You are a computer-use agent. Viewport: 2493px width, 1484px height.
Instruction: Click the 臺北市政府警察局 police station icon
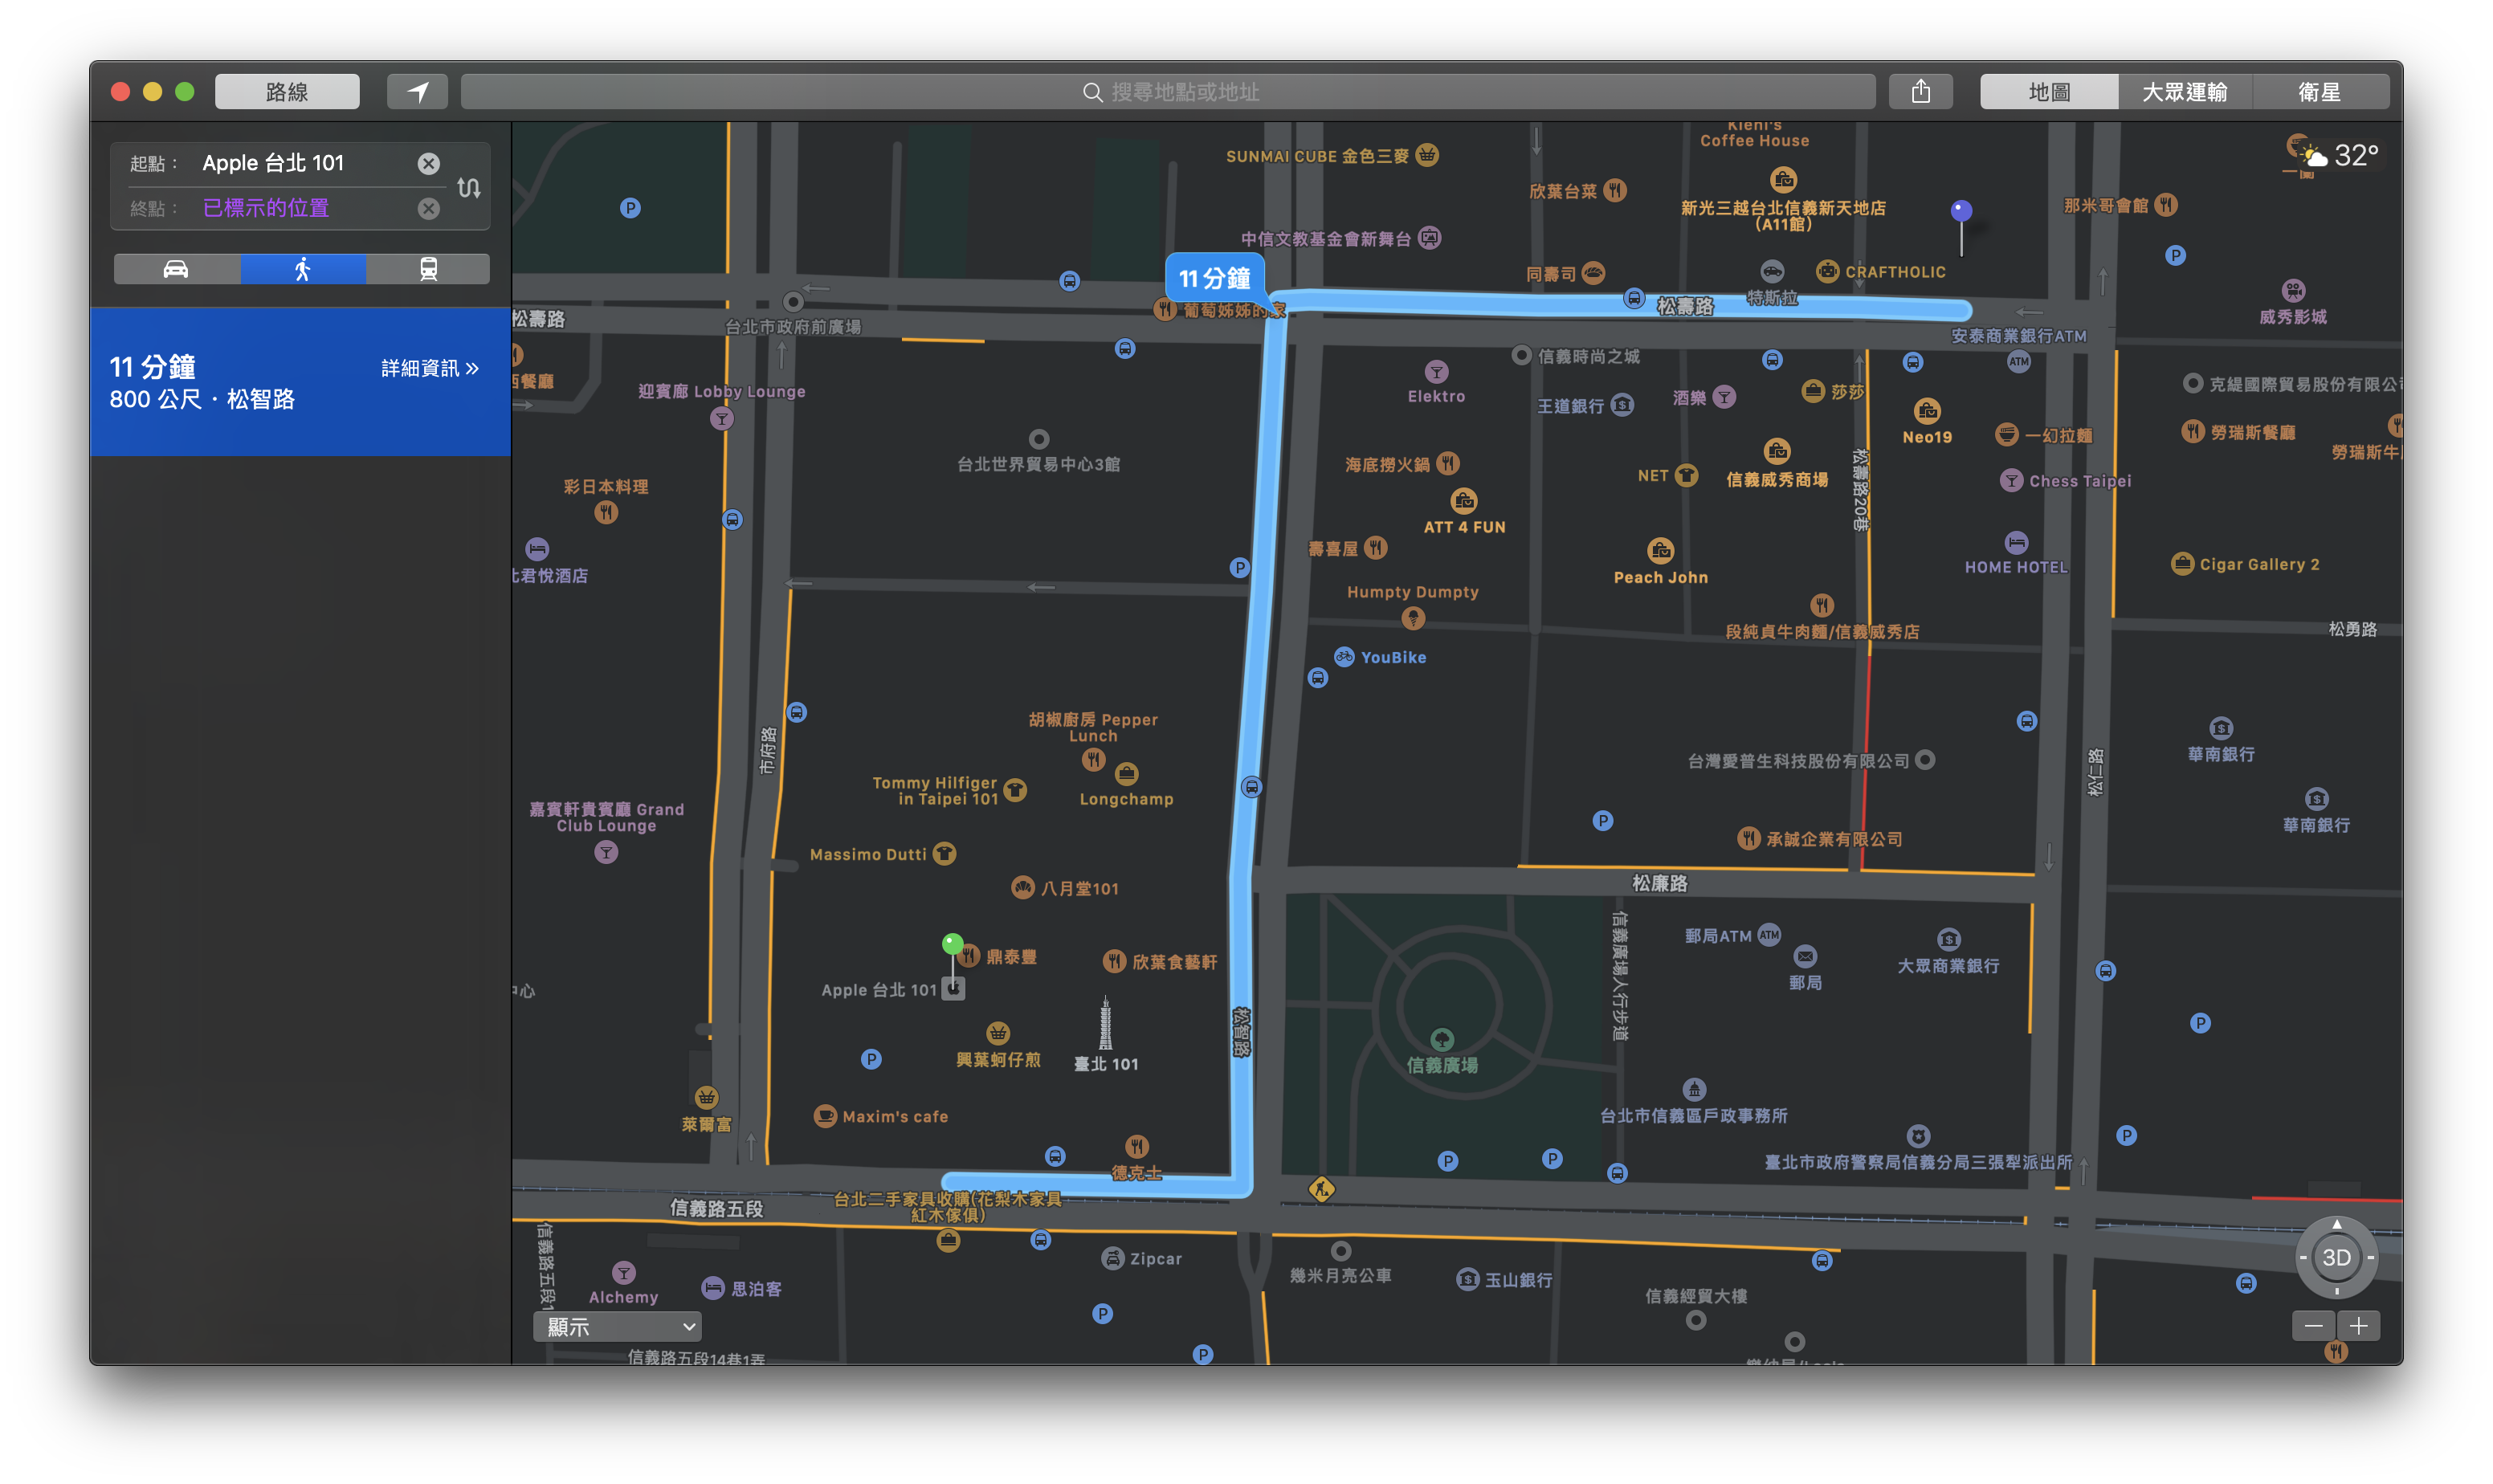pos(1917,1136)
